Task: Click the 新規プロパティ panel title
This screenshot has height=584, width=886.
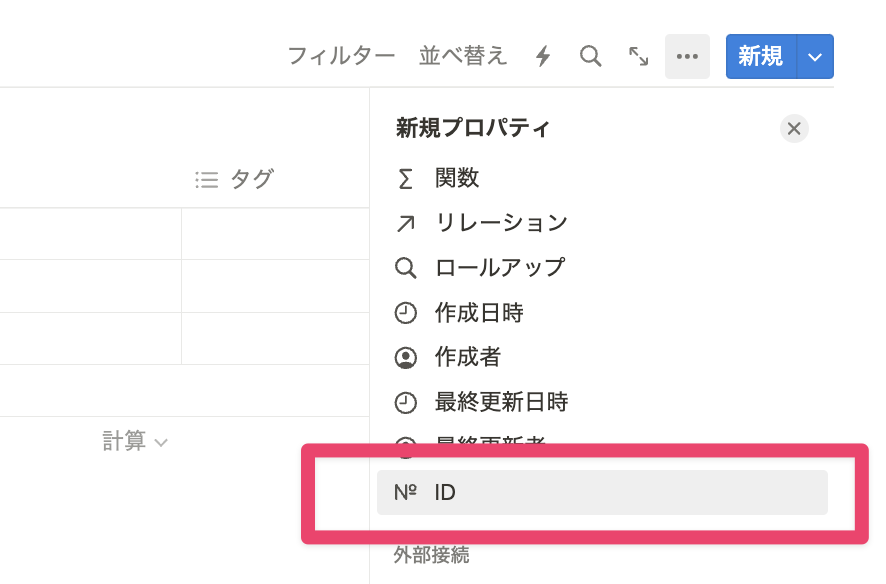Action: 472,128
